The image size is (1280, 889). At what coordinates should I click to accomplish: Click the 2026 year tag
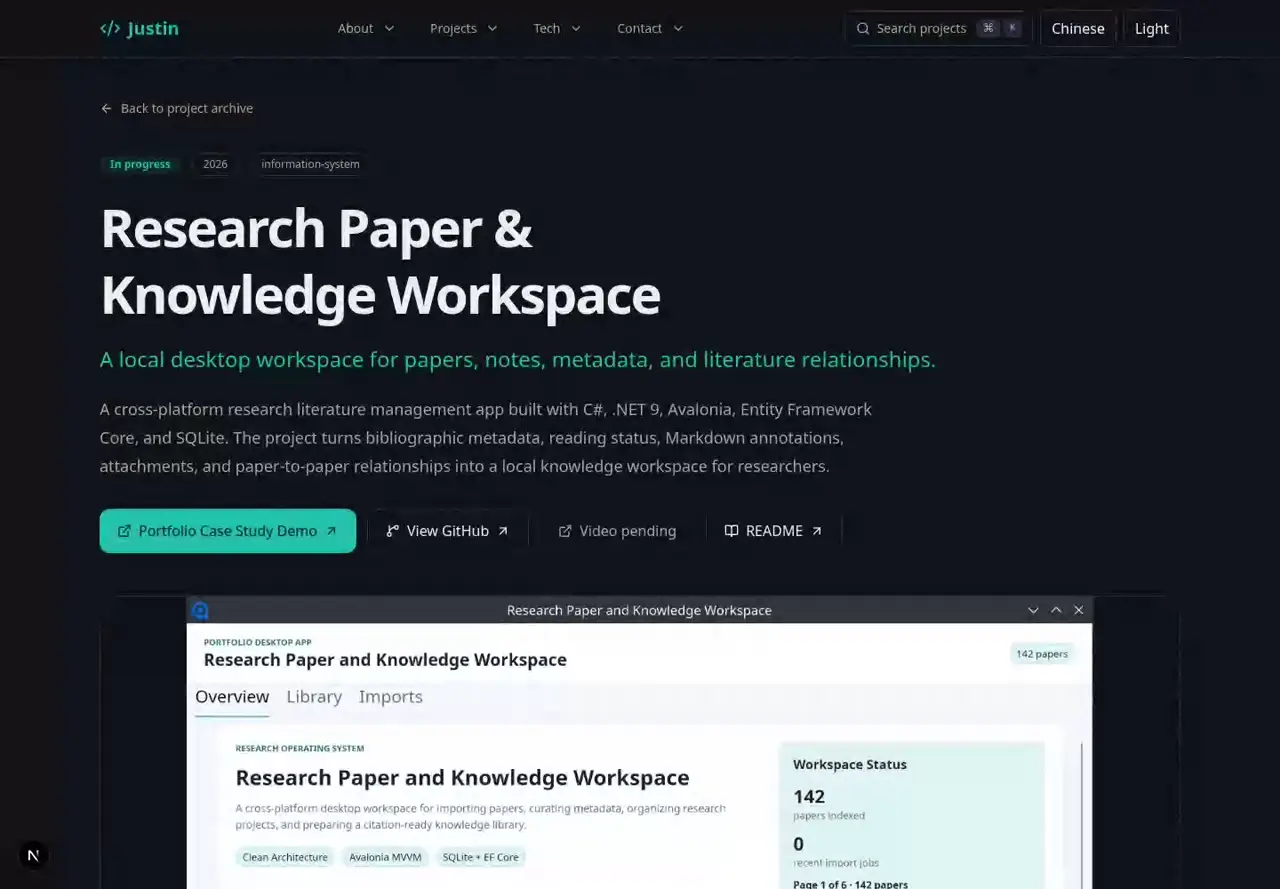[x=215, y=164]
